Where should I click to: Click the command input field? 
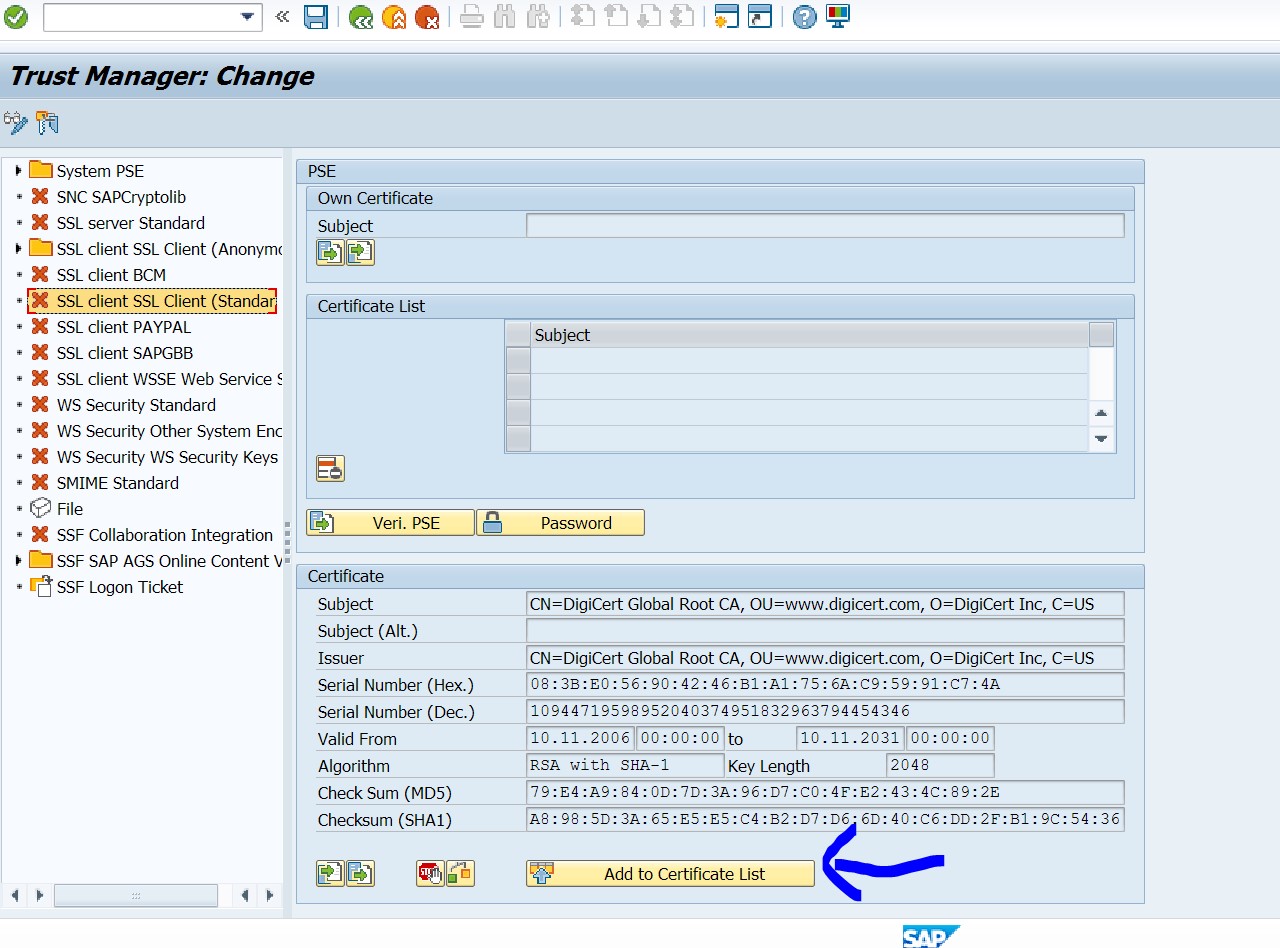point(140,17)
